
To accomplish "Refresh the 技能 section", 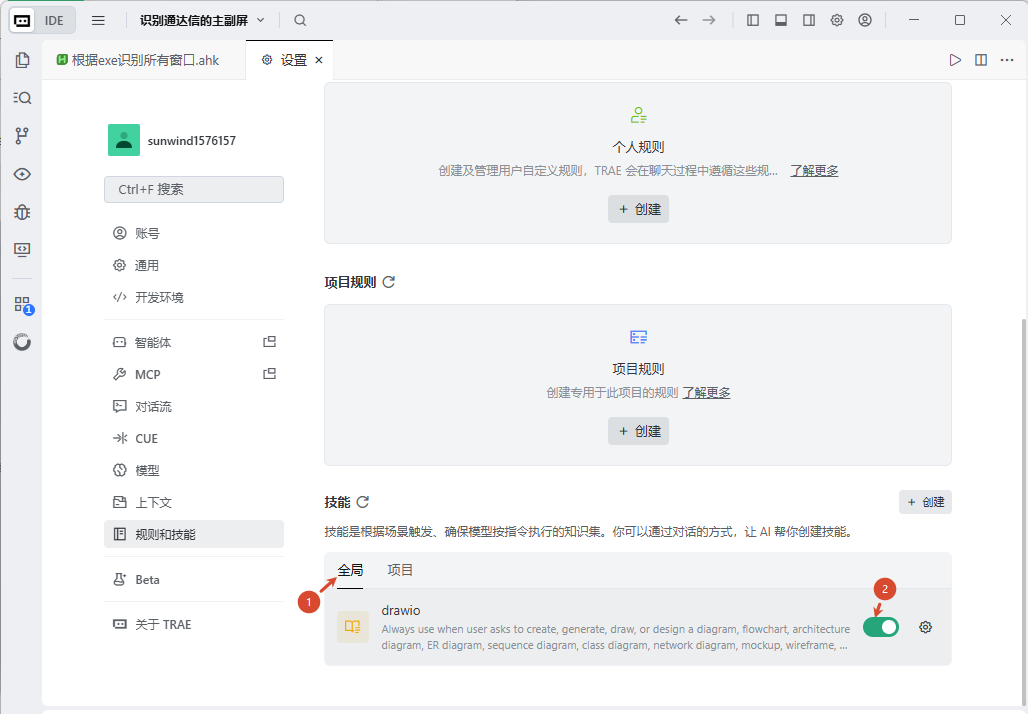I will point(363,502).
